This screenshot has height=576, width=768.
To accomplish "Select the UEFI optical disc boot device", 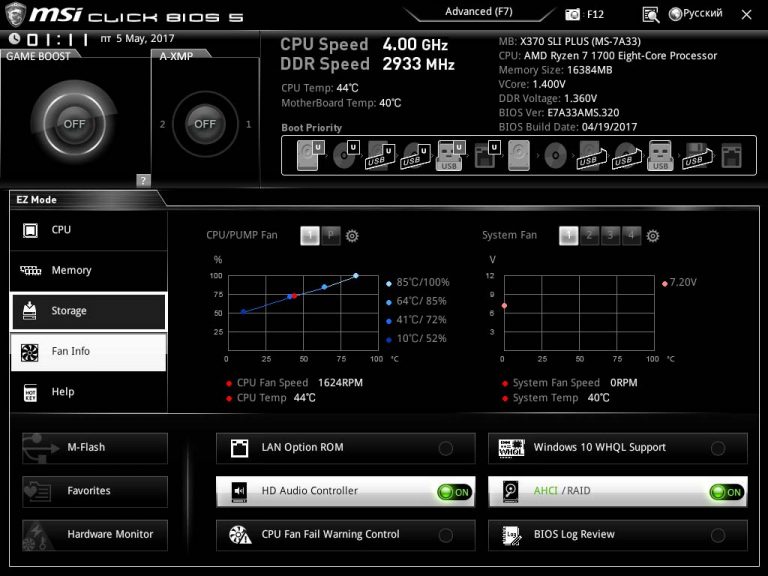I will point(345,156).
